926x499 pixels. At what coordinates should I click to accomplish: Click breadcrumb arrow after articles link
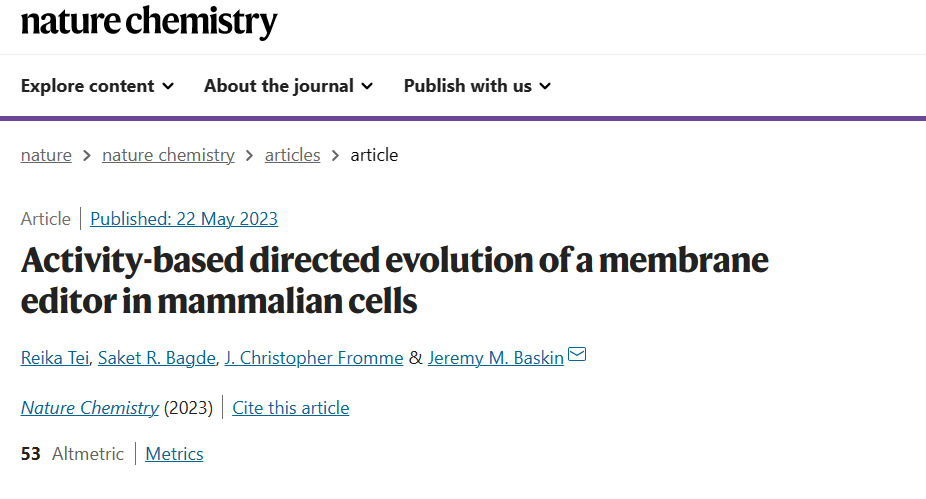click(335, 155)
